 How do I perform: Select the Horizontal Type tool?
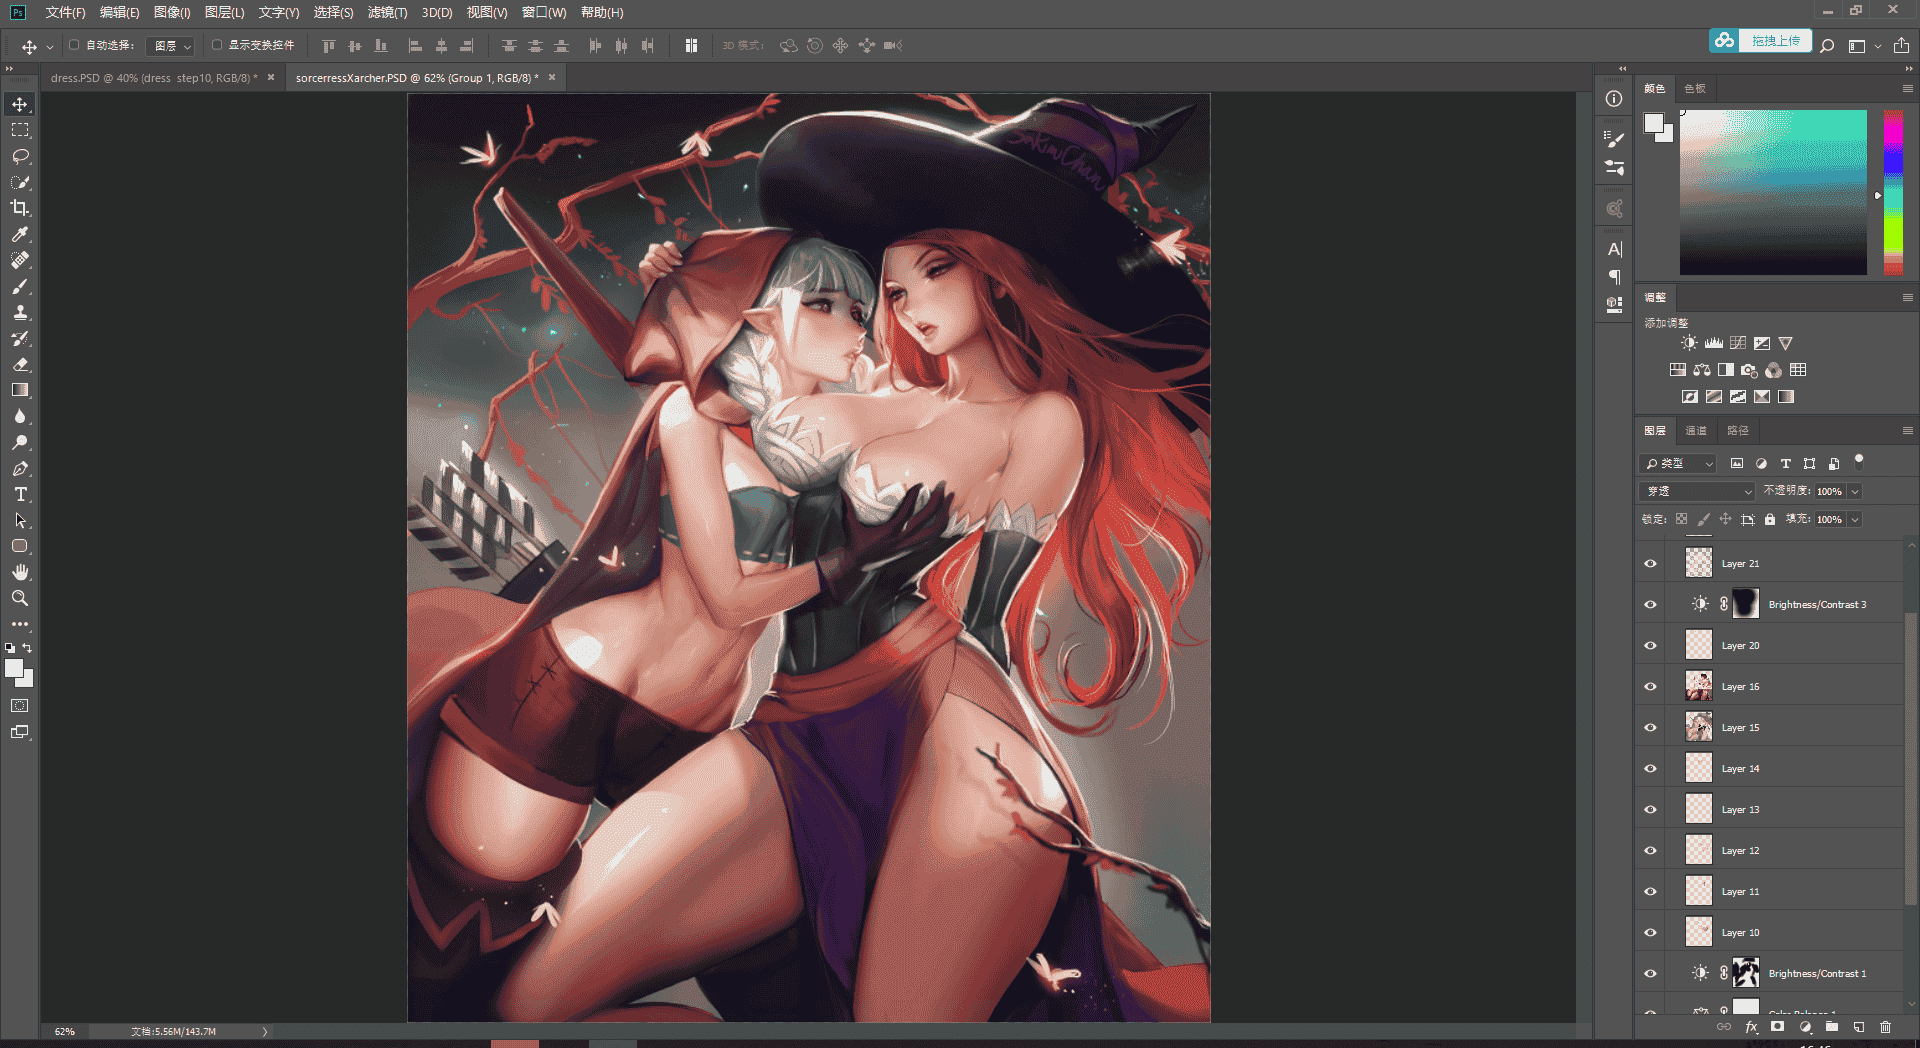tap(20, 494)
